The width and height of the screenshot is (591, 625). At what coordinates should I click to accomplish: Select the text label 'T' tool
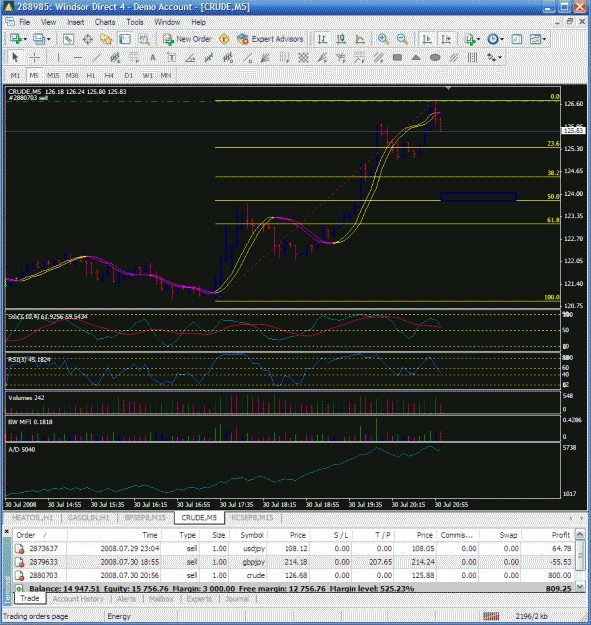click(172, 58)
